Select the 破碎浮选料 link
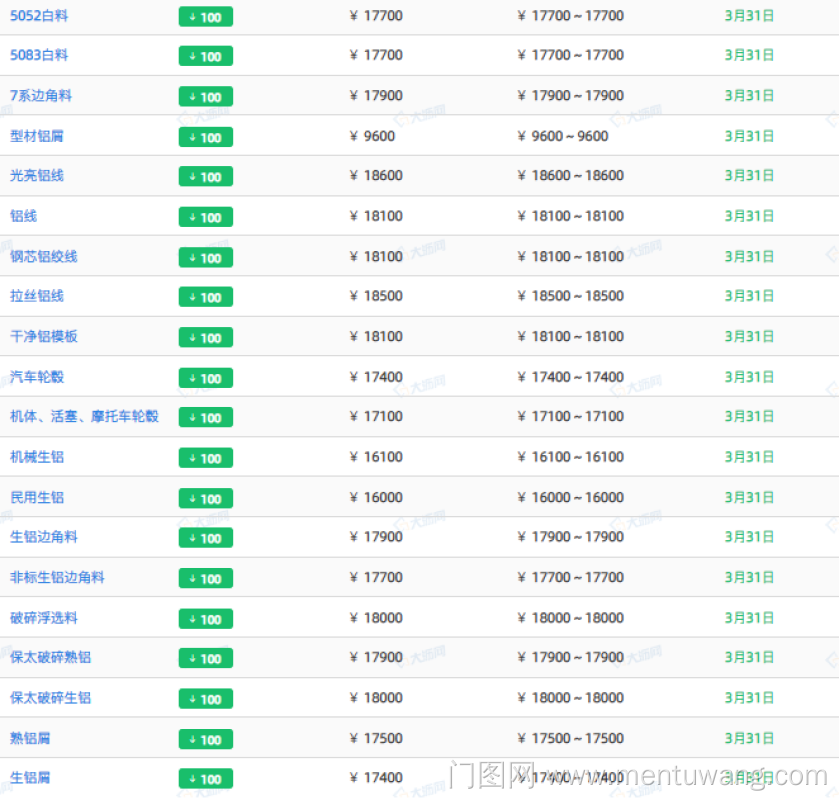The width and height of the screenshot is (839, 800). (x=44, y=618)
